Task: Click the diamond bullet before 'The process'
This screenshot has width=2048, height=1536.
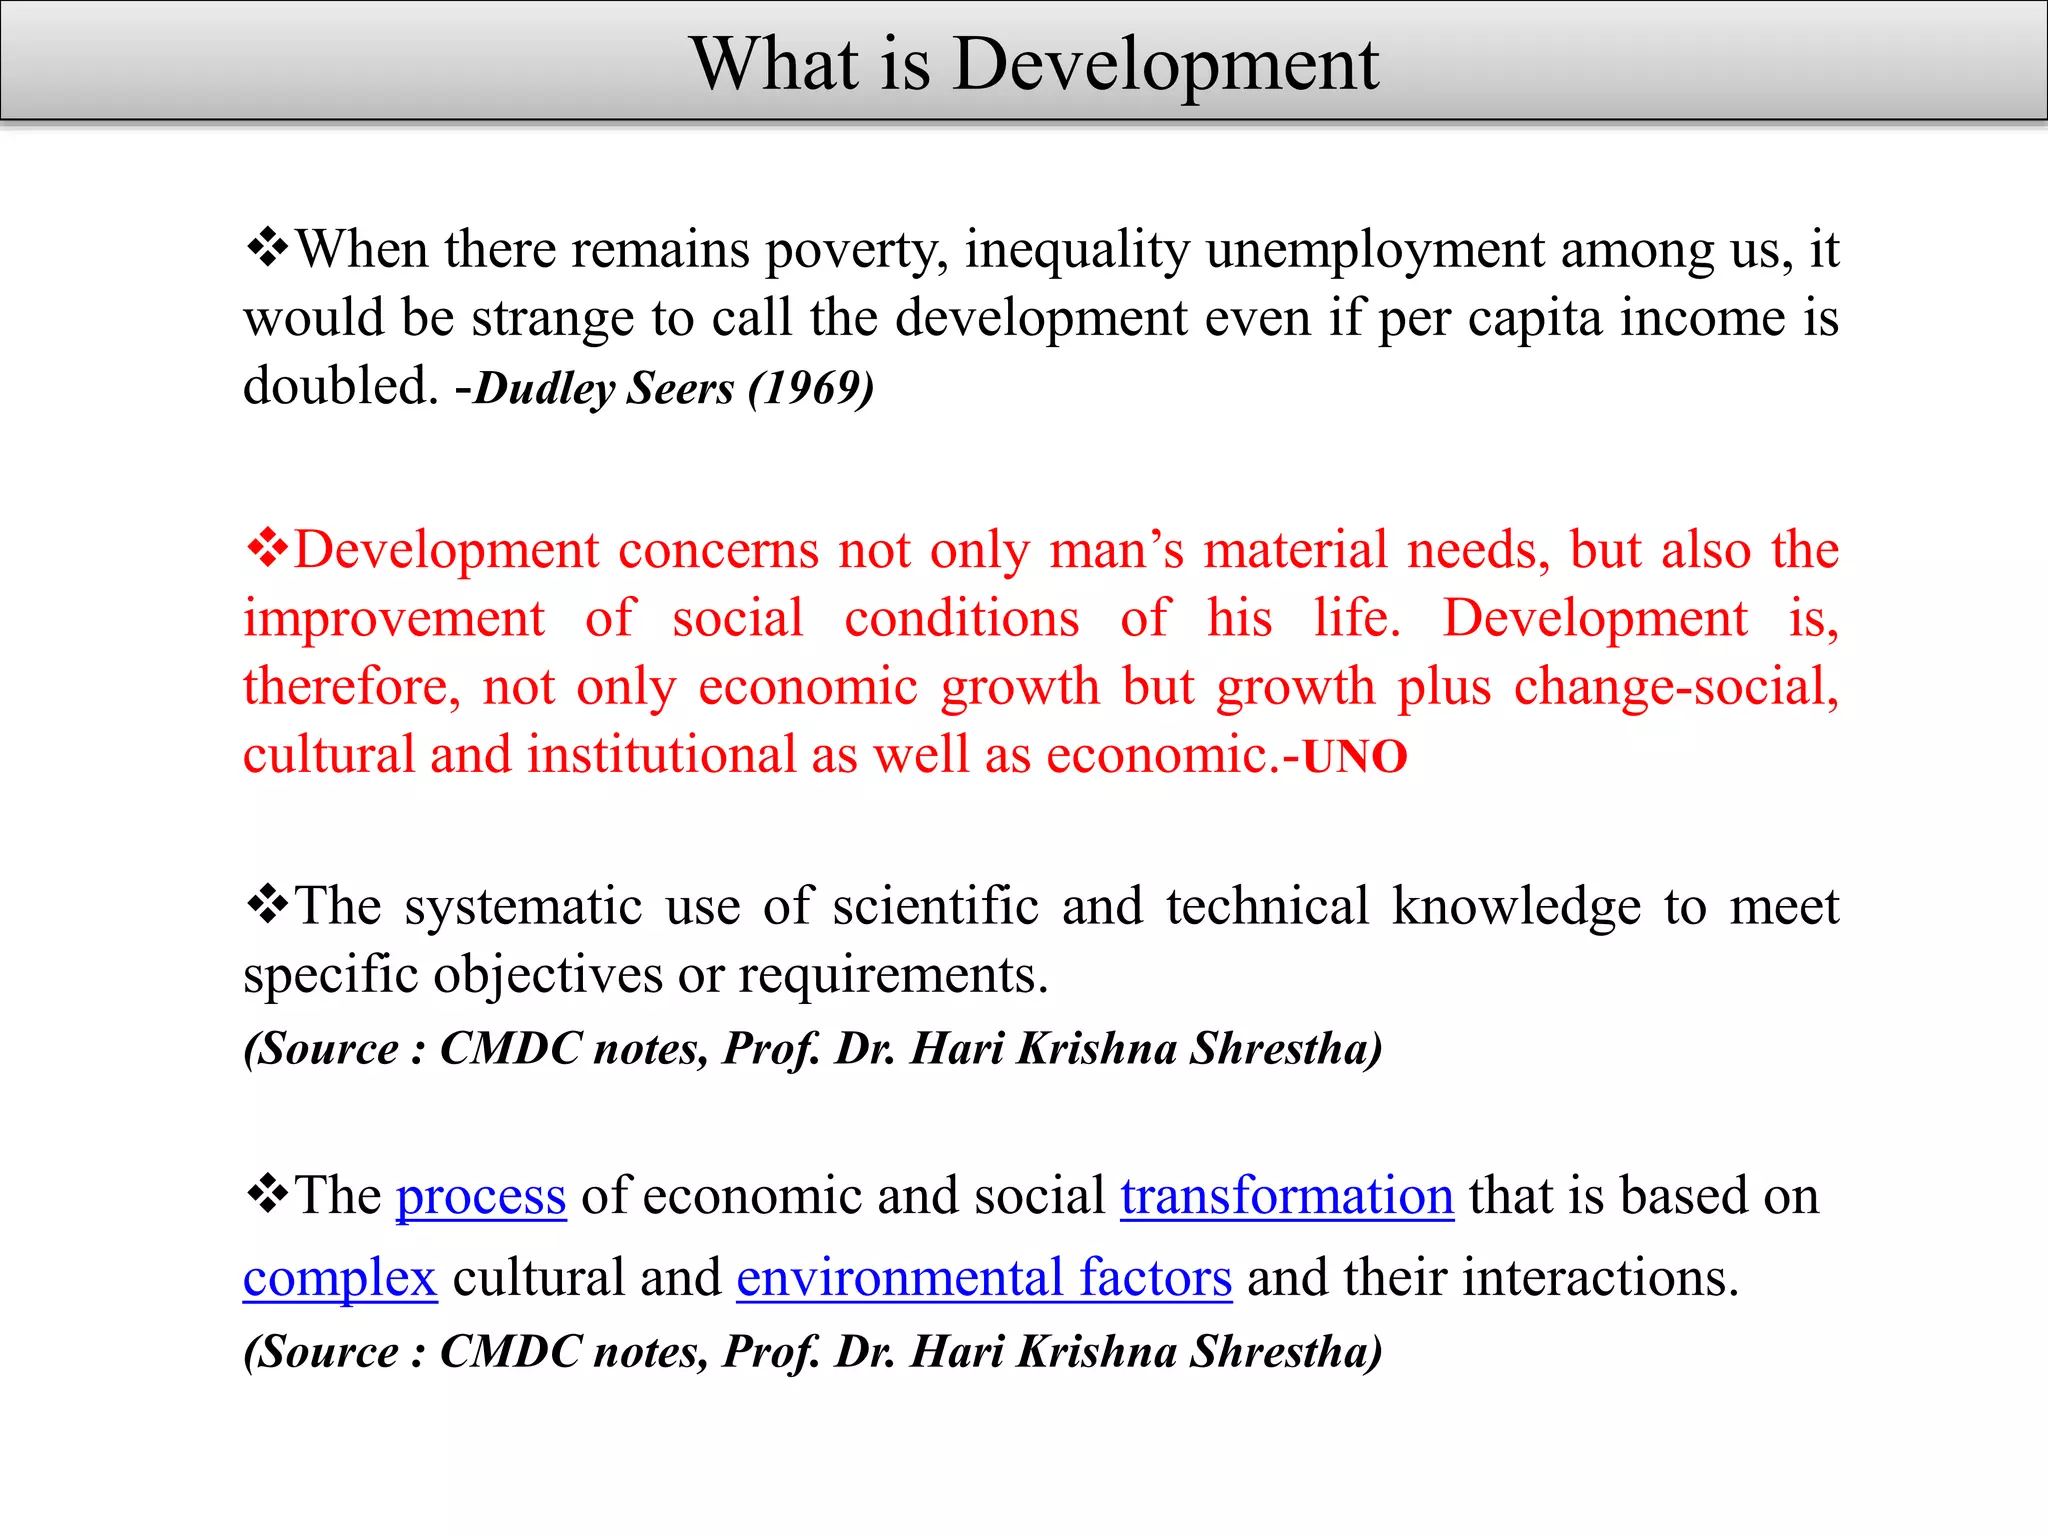Action: 267,1194
